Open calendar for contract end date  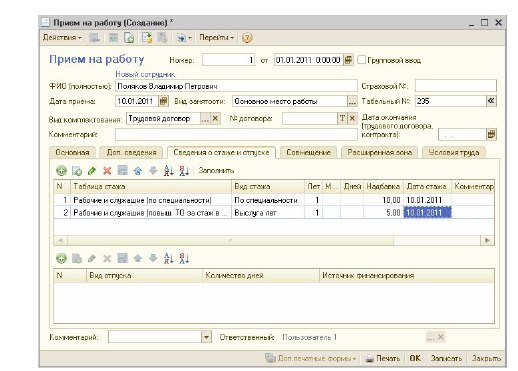[x=491, y=134]
